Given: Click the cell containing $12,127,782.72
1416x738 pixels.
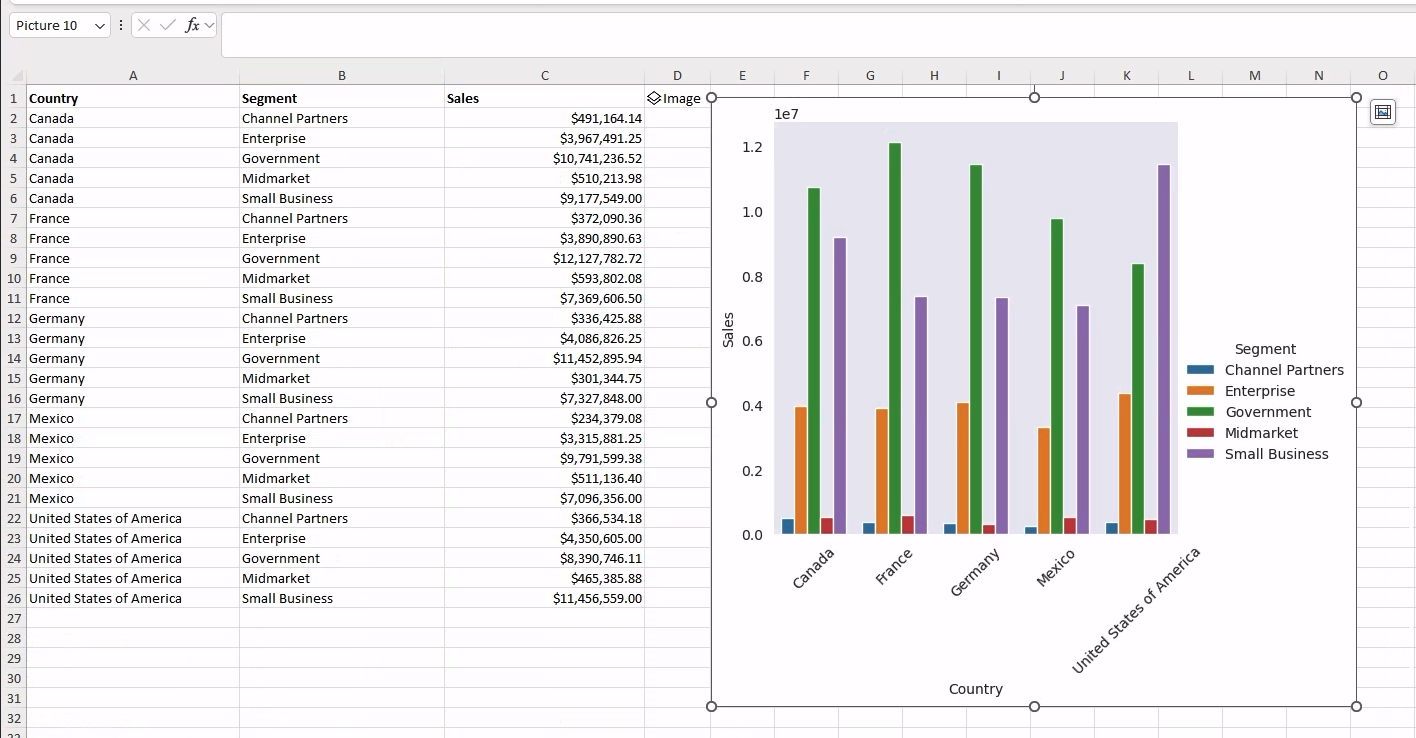Looking at the screenshot, I should 544,258.
